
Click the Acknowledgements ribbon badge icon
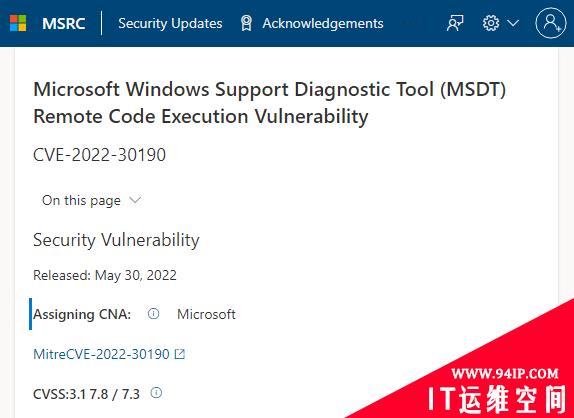click(x=246, y=23)
